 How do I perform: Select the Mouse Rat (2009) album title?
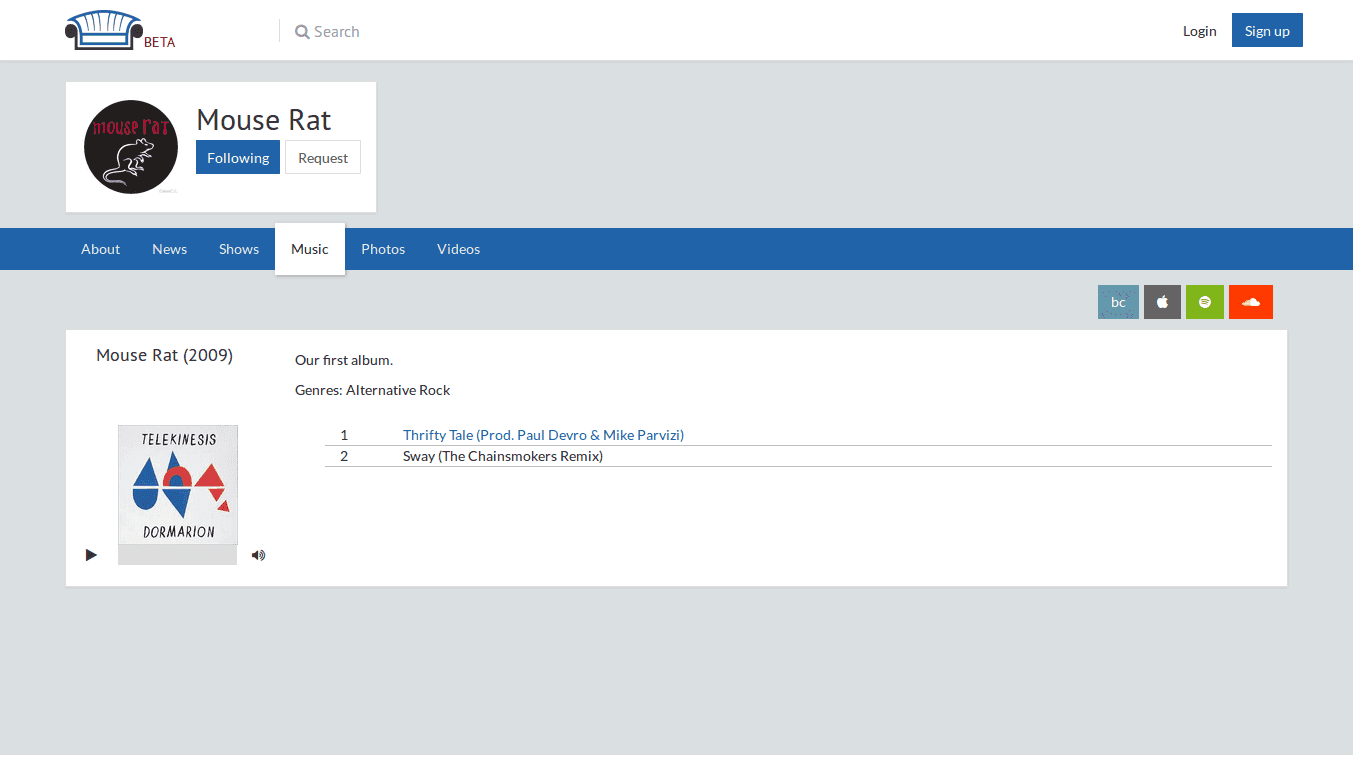coord(165,355)
